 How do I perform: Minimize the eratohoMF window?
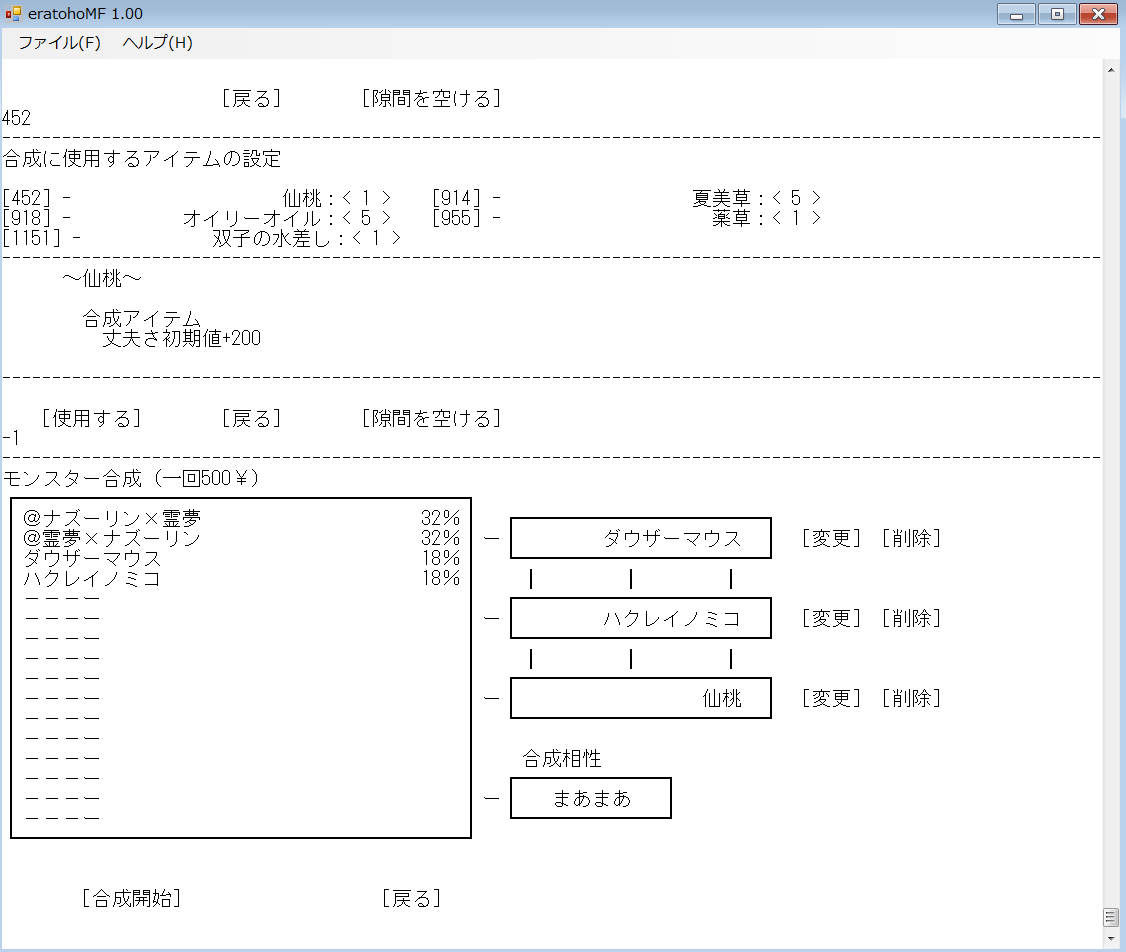pyautogui.click(x=1016, y=14)
